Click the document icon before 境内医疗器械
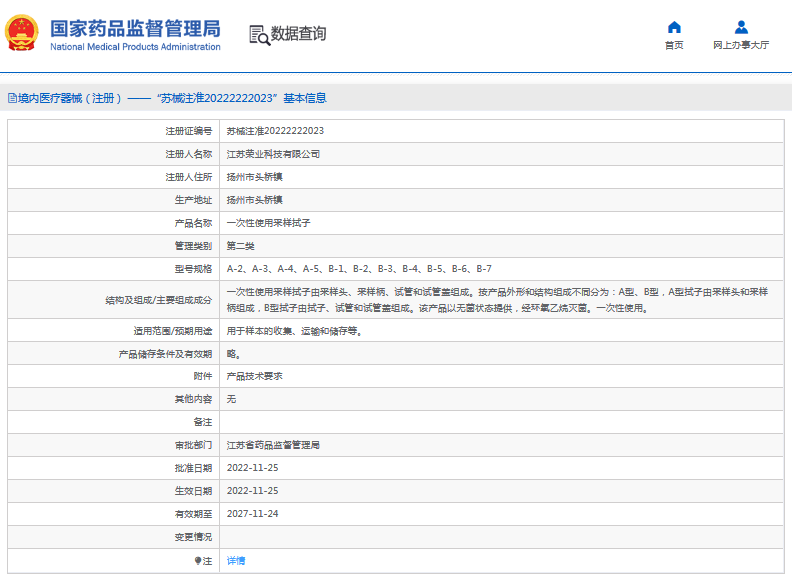The image size is (792, 577). 12,98
